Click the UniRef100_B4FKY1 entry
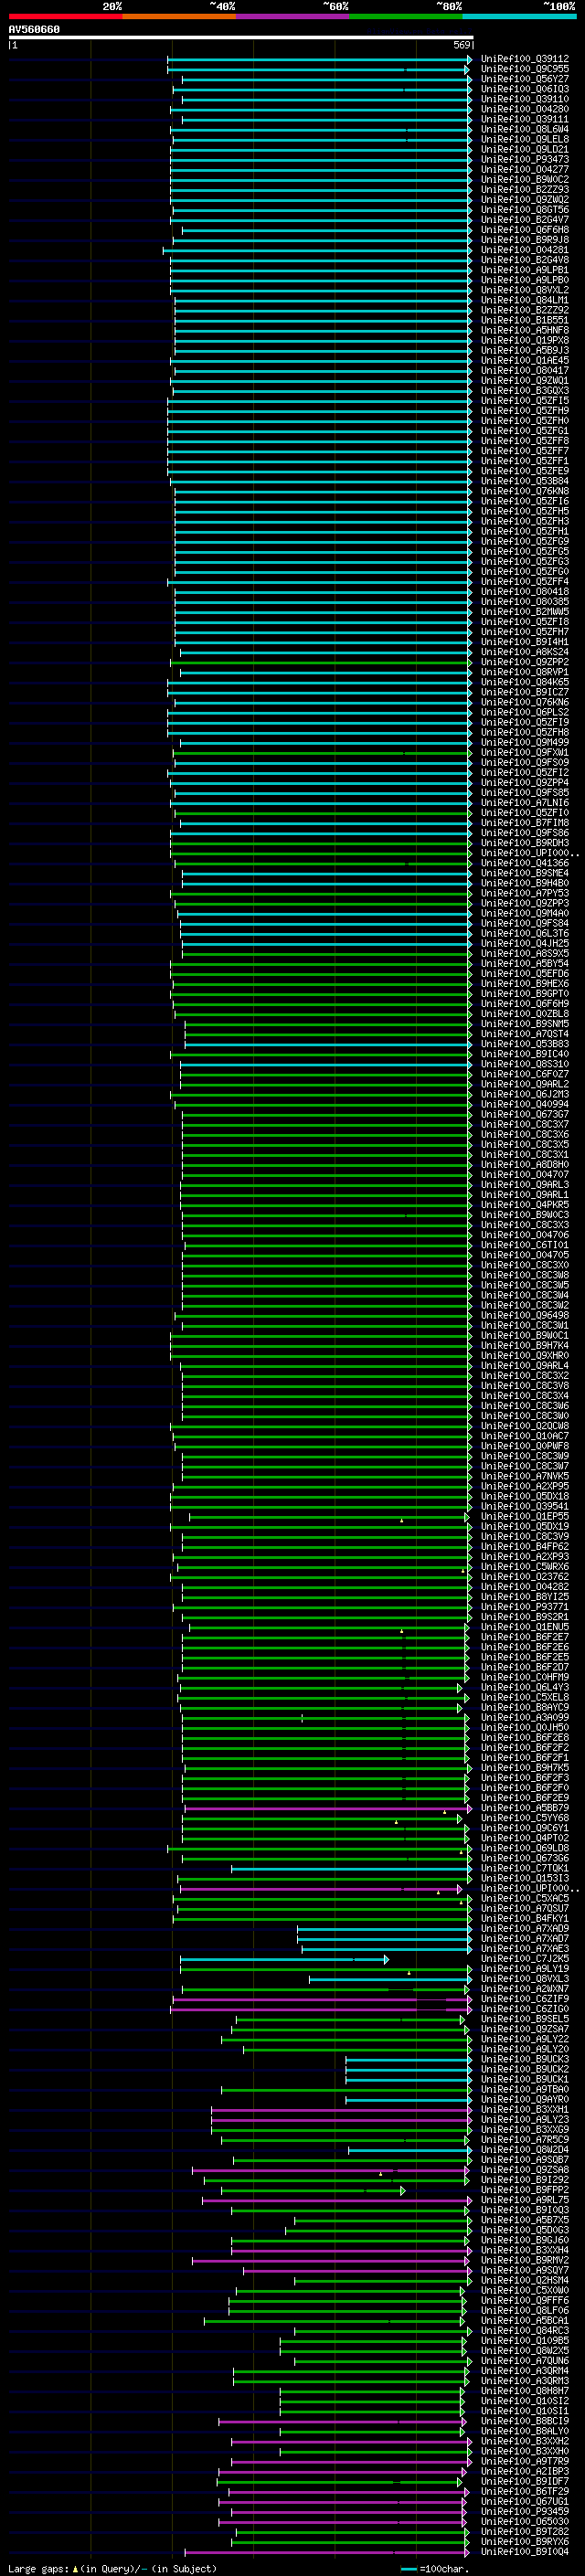The width and height of the screenshot is (585, 2576). tap(525, 1918)
